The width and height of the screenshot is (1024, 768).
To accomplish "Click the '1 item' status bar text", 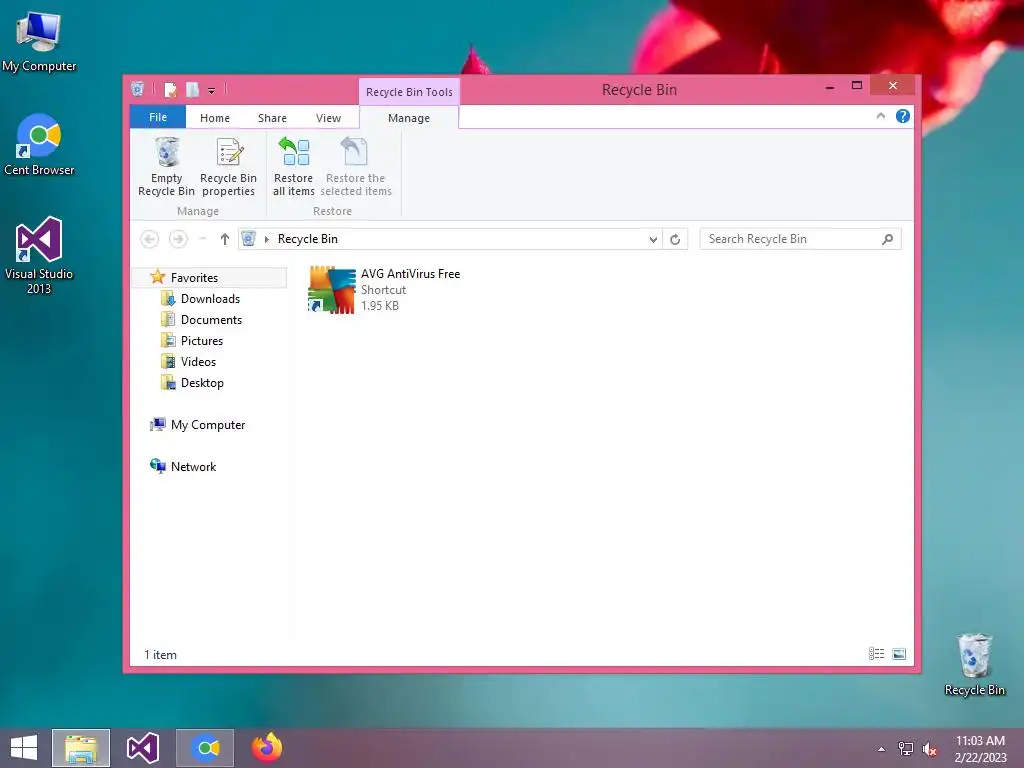I will pyautogui.click(x=161, y=654).
